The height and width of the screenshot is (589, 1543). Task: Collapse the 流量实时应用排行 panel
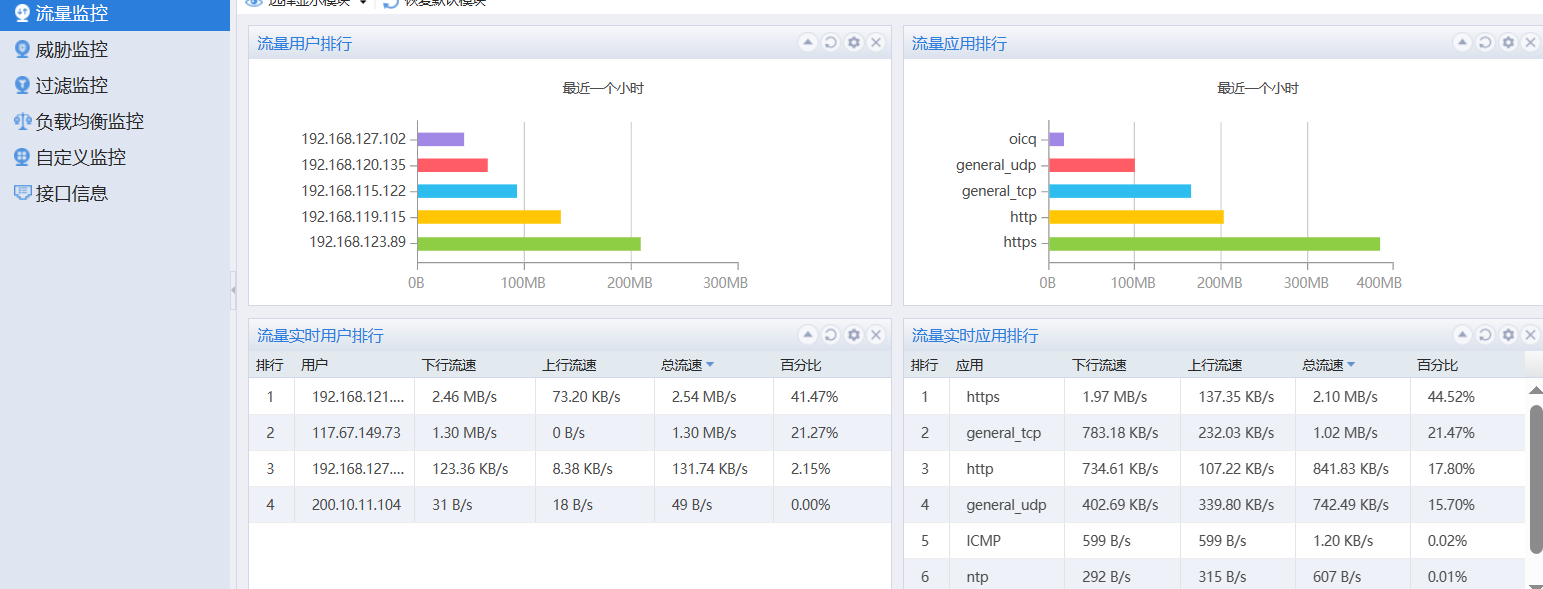pyautogui.click(x=1462, y=334)
